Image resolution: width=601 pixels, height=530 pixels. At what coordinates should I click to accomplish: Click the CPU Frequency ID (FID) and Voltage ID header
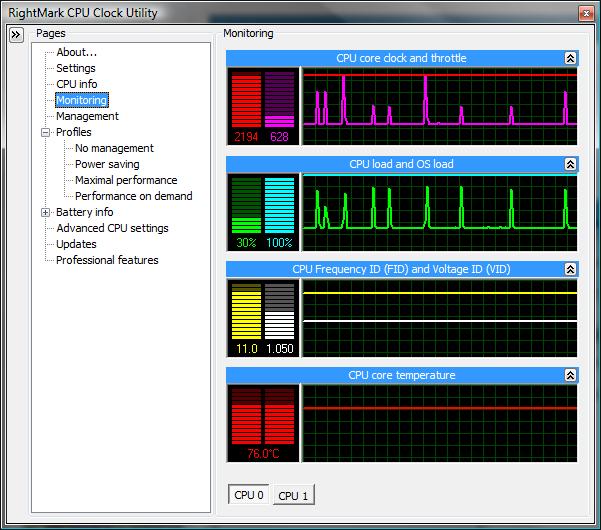point(402,269)
